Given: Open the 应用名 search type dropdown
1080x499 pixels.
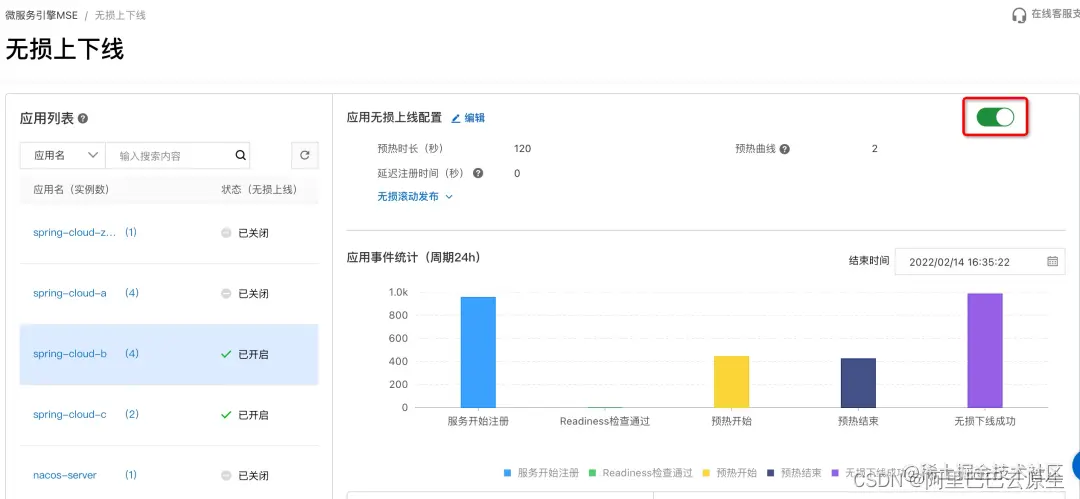Looking at the screenshot, I should coord(63,156).
